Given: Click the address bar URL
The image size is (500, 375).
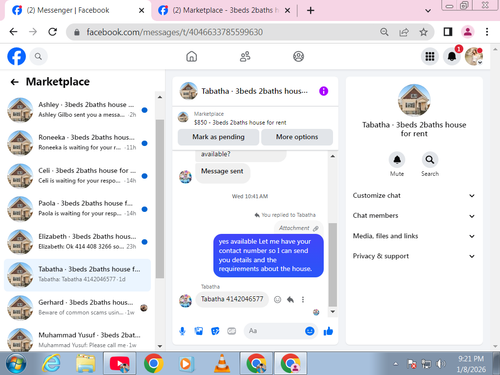Looking at the screenshot, I should pos(175,32).
